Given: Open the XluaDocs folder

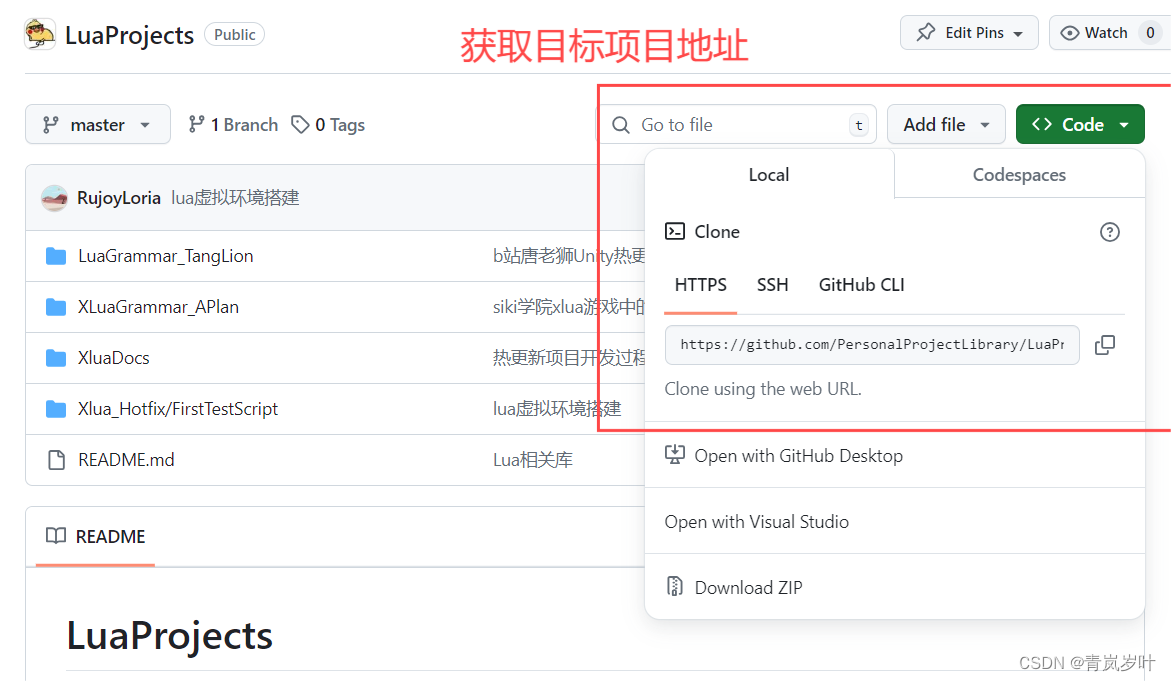Looking at the screenshot, I should [114, 358].
